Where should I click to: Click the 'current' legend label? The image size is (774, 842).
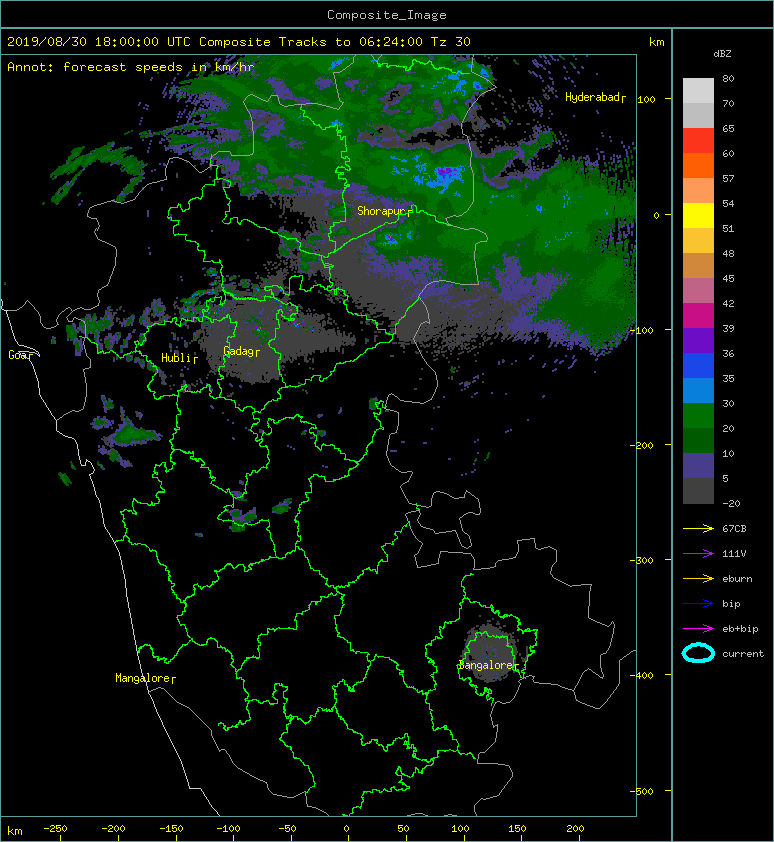coord(743,654)
